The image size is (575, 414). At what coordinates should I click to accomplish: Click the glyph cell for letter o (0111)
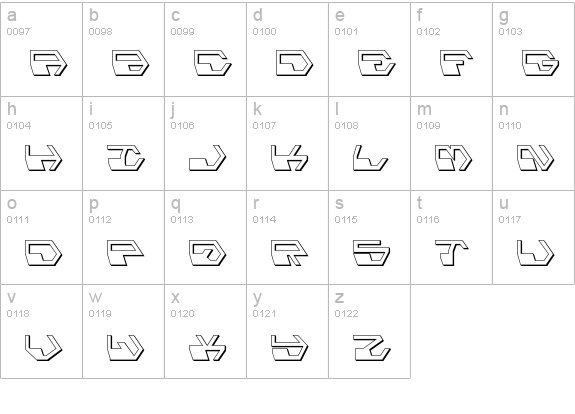tap(41, 237)
